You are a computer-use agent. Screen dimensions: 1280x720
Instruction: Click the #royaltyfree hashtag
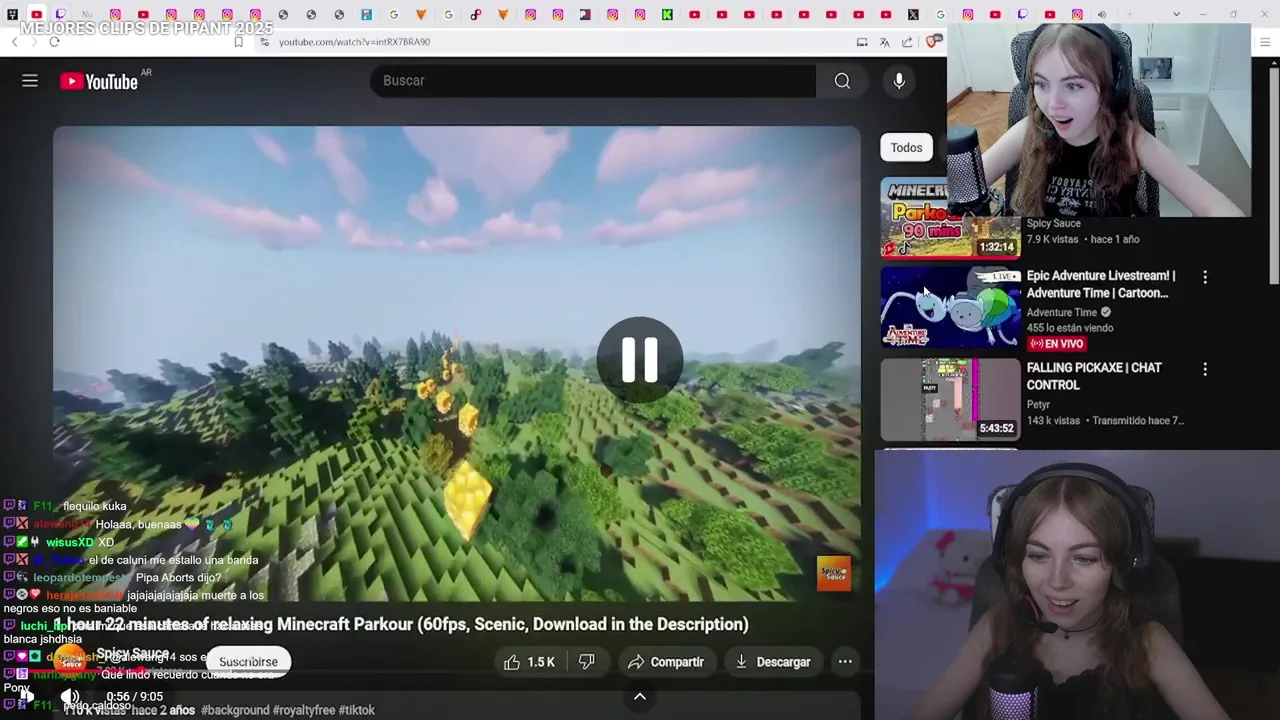pyautogui.click(x=304, y=710)
